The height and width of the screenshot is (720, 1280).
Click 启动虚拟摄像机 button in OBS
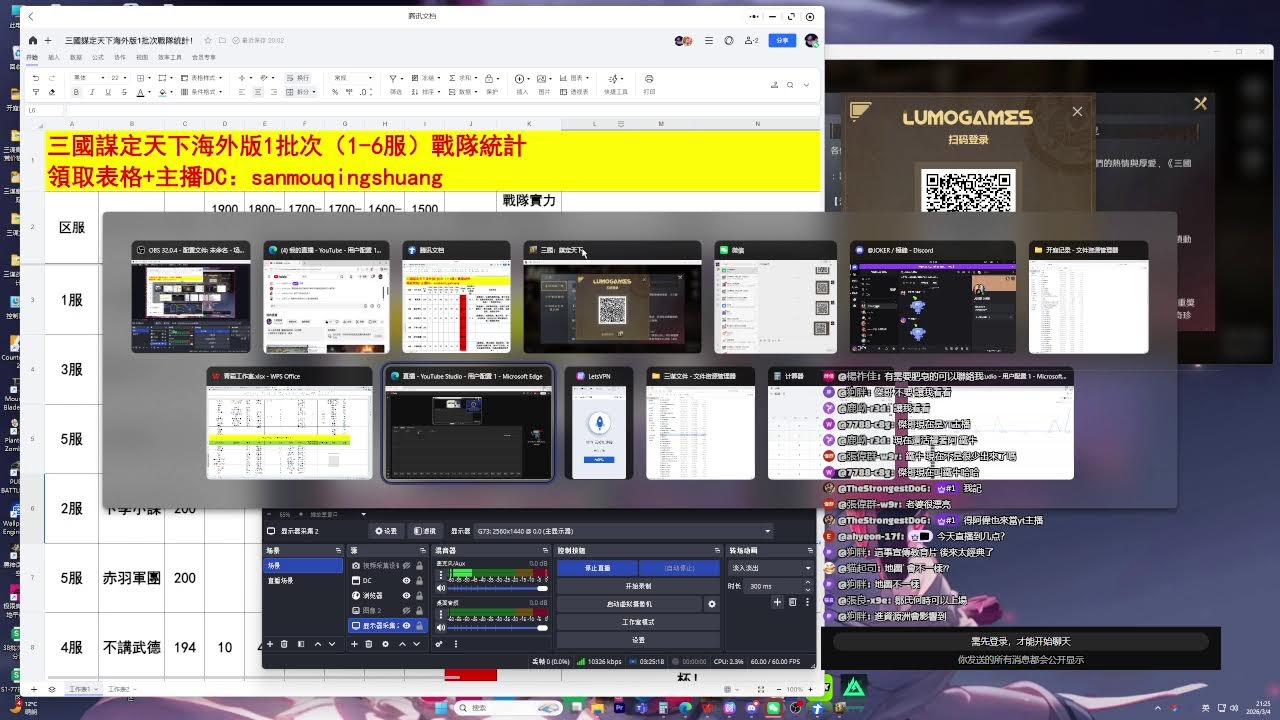[x=629, y=603]
